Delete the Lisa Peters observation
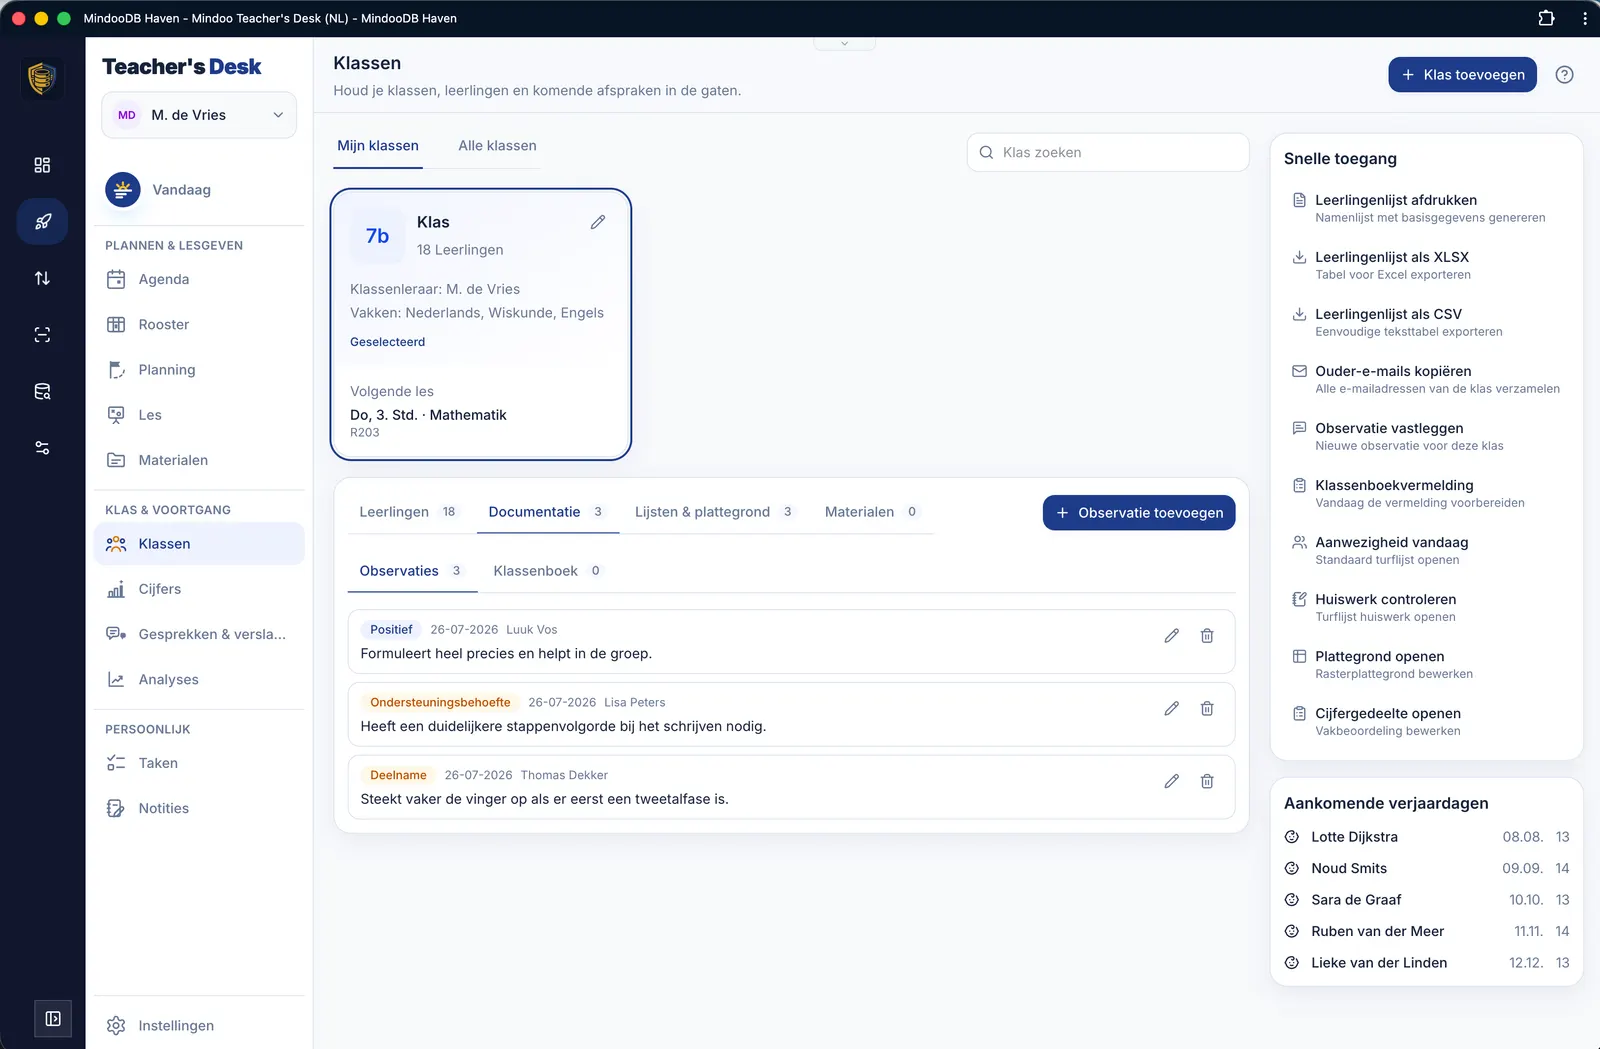 pyautogui.click(x=1207, y=709)
